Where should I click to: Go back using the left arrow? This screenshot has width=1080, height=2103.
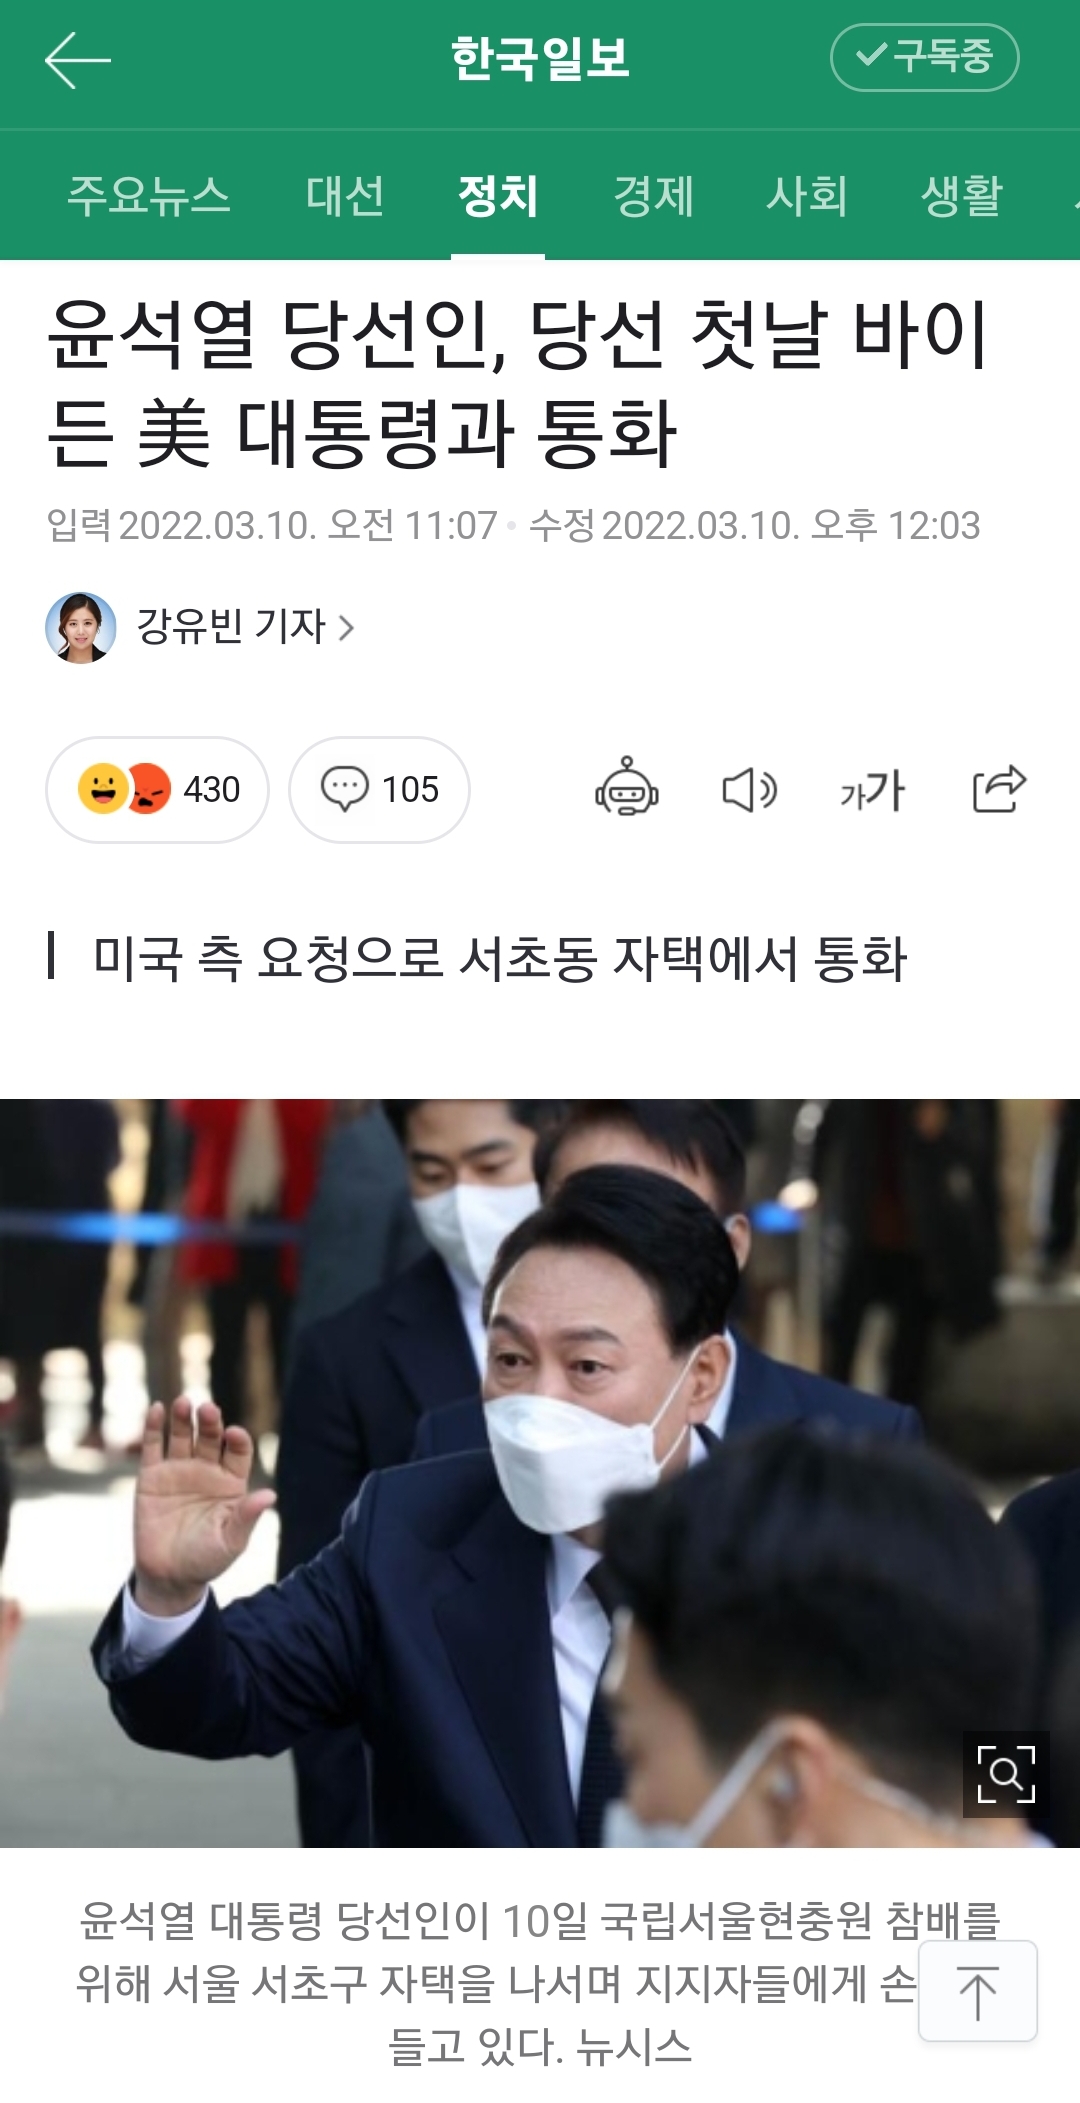point(78,60)
